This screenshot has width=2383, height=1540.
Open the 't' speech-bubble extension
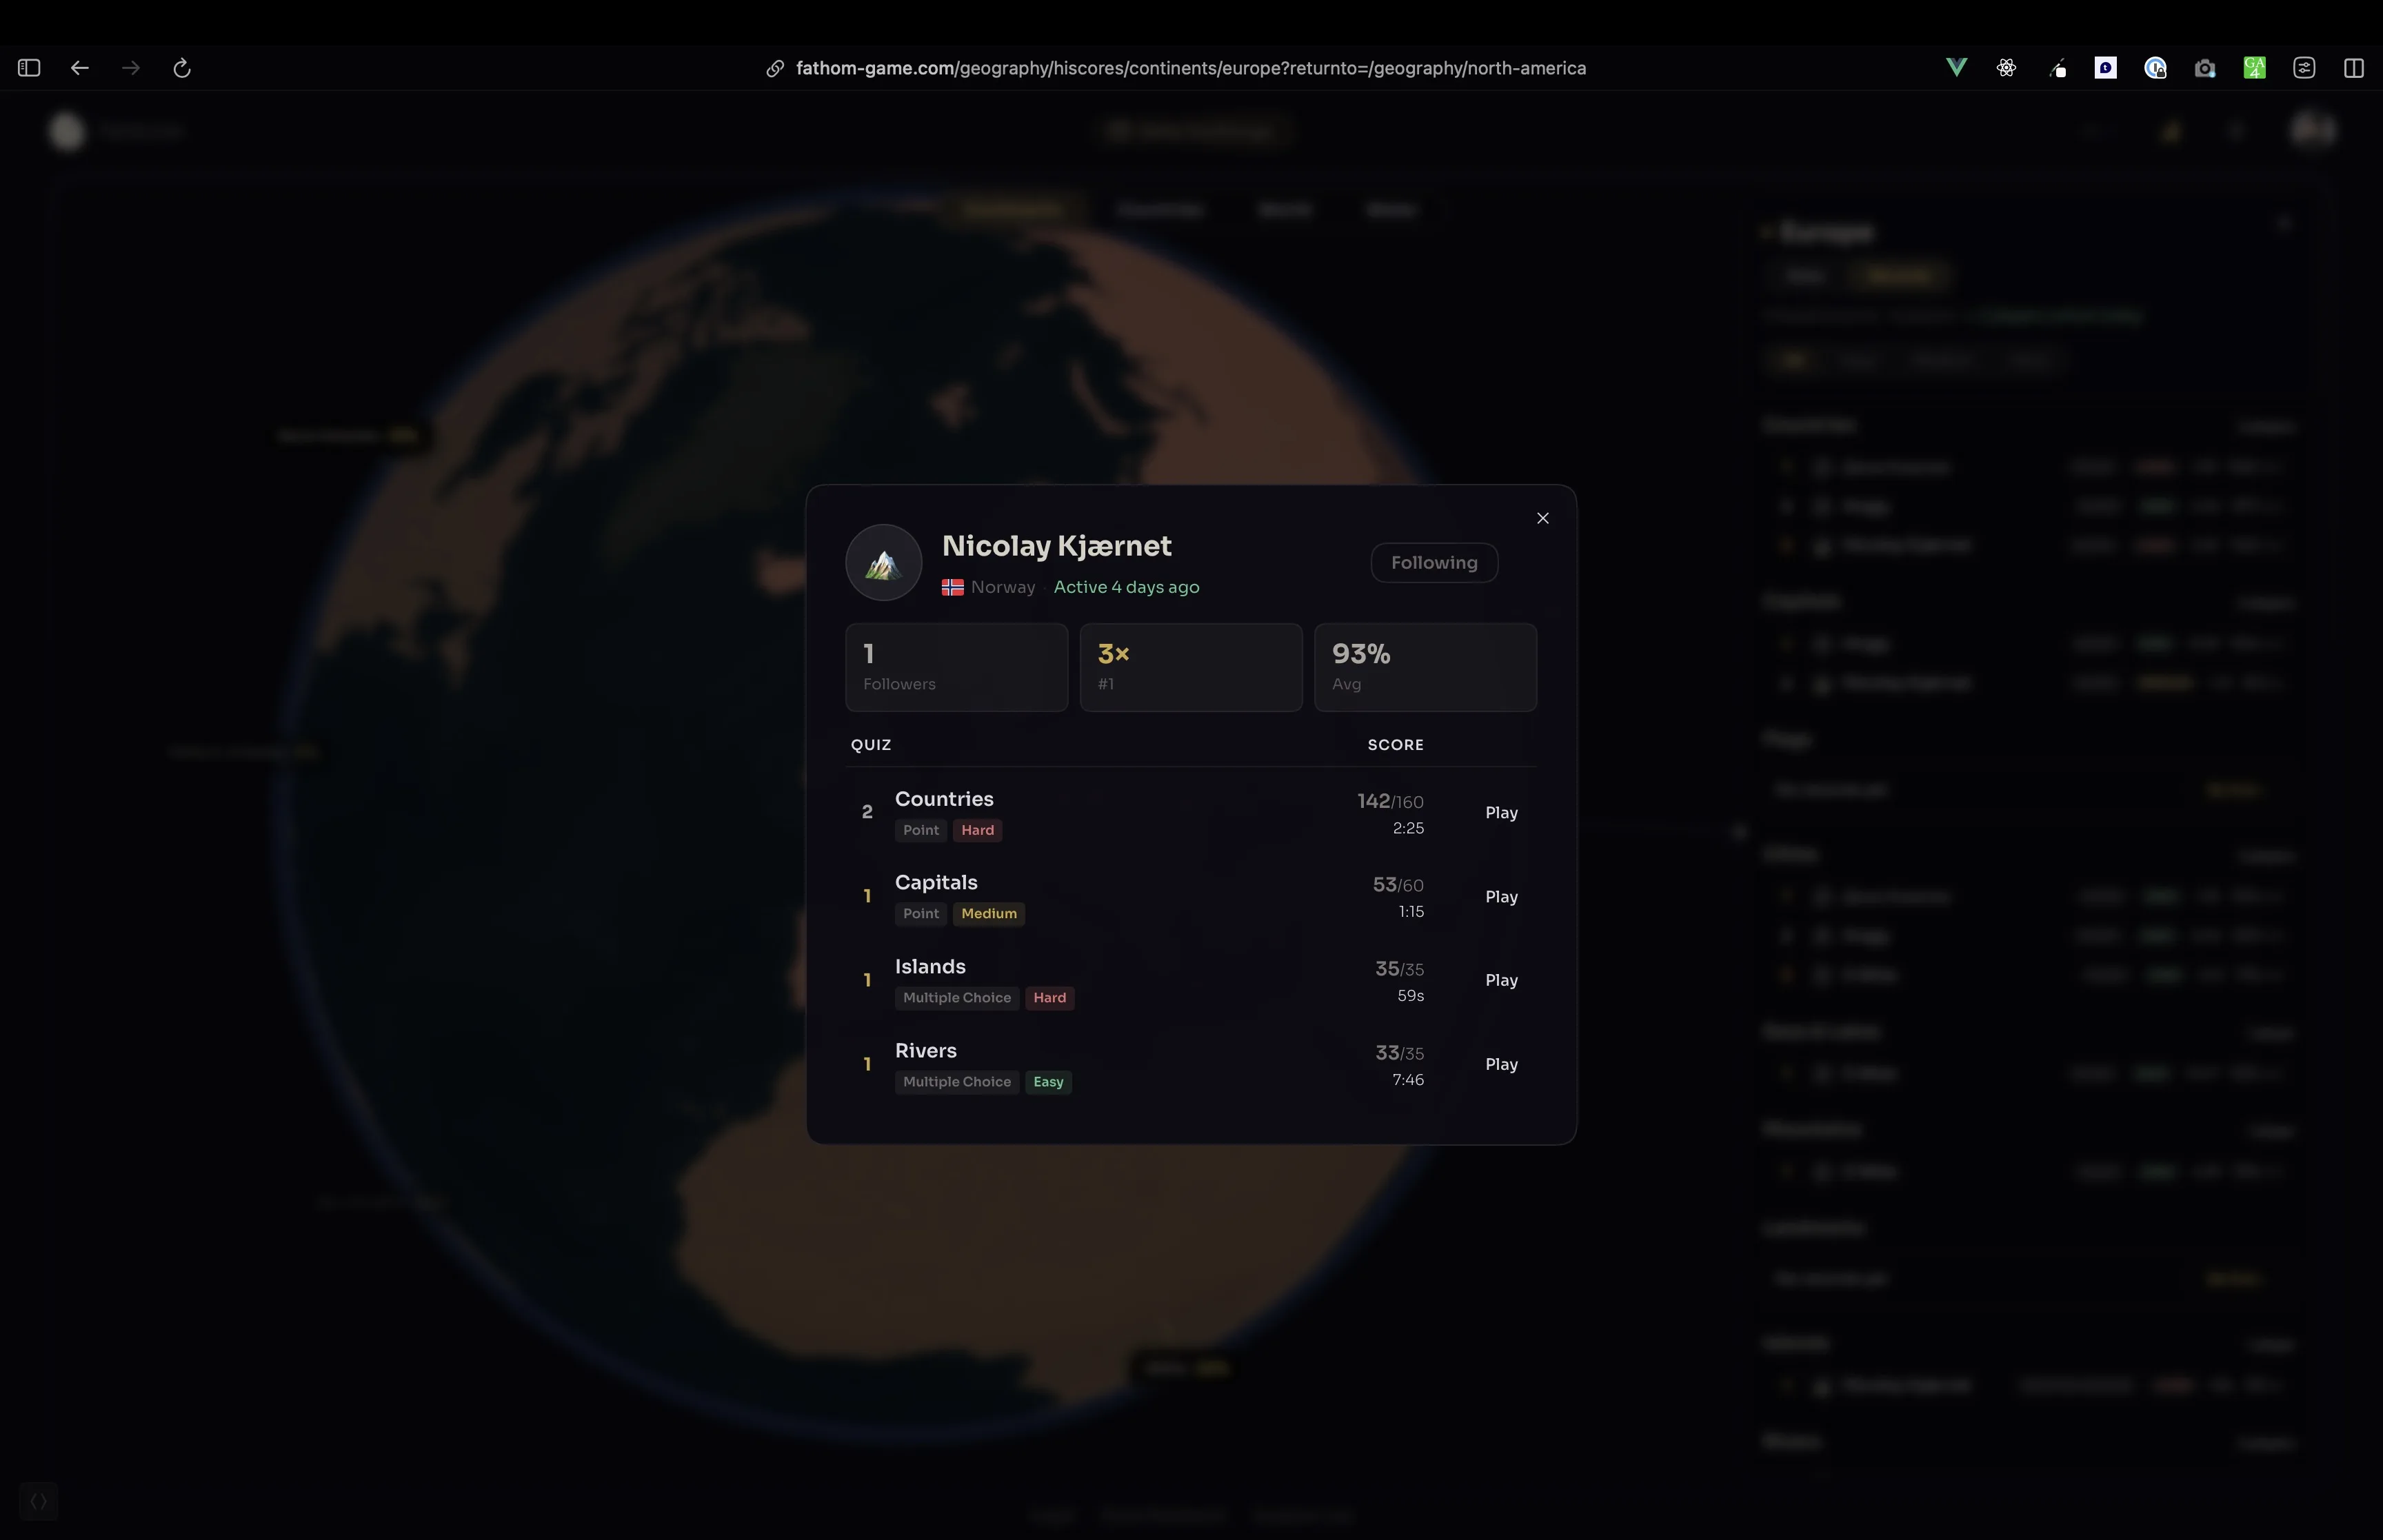(x=2106, y=68)
